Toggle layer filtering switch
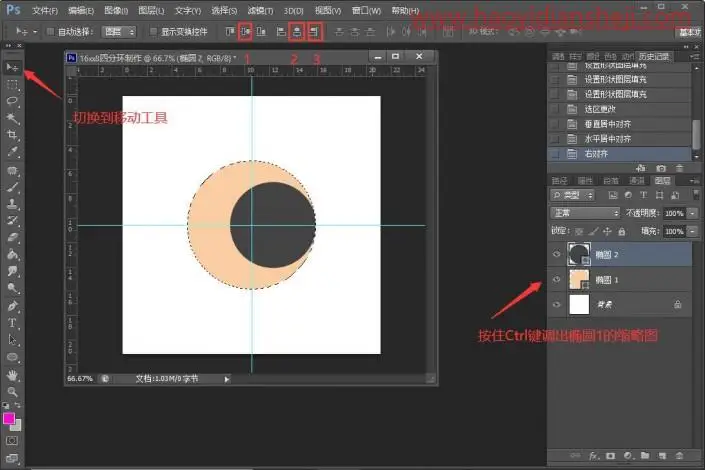705x470 pixels. (x=696, y=195)
